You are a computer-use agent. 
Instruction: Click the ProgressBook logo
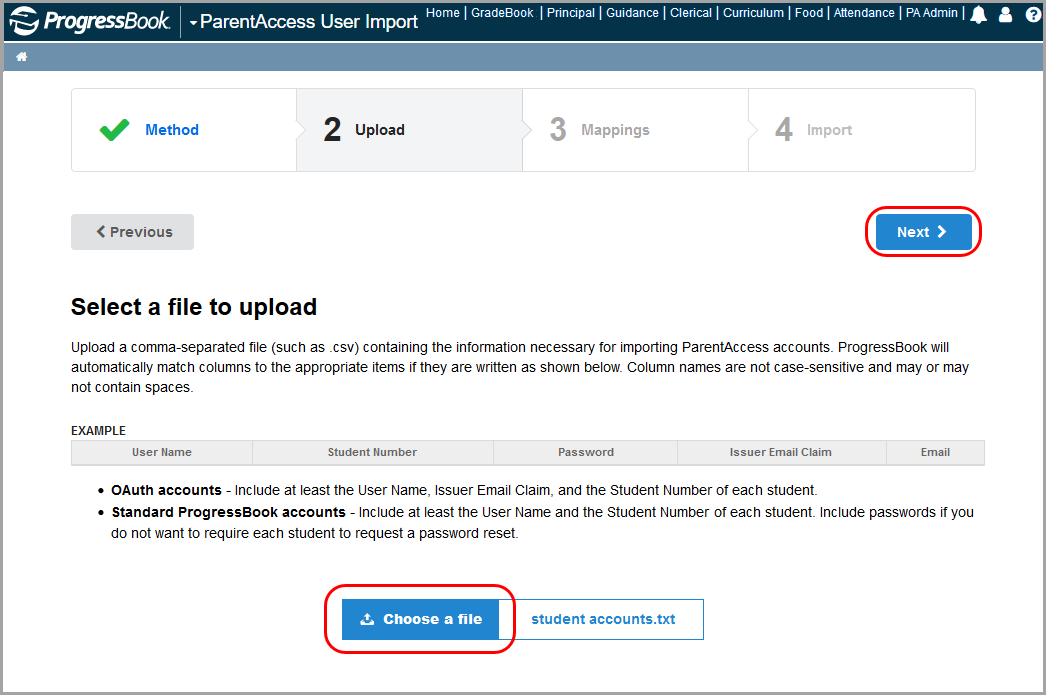click(x=90, y=20)
